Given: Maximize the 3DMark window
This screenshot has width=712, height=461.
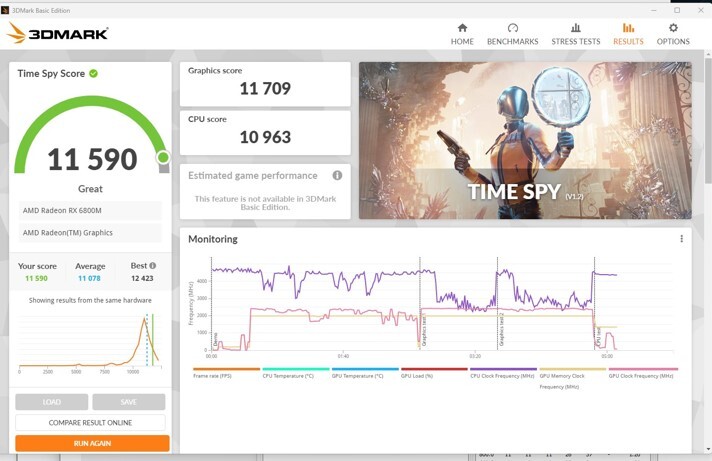Looking at the screenshot, I should (677, 10).
